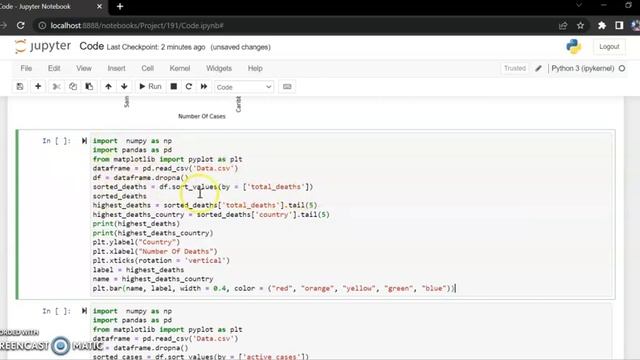The height and width of the screenshot is (360, 640).
Task: Click the pencil edit mode icon
Action: (x=538, y=69)
